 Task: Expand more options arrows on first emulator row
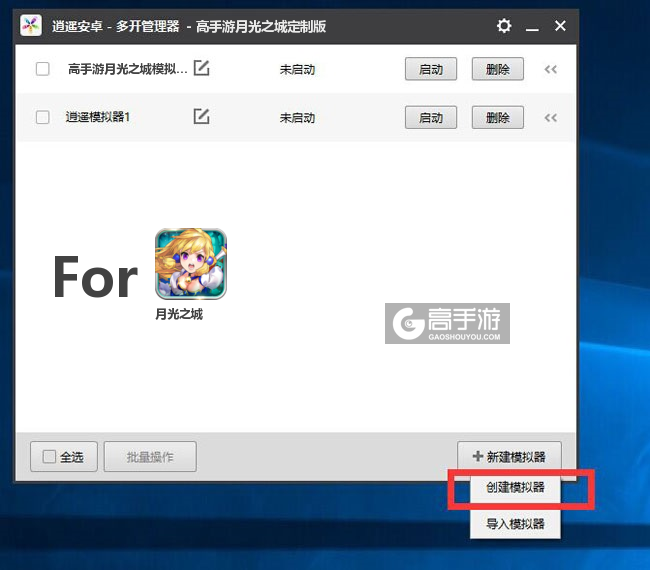coord(550,70)
